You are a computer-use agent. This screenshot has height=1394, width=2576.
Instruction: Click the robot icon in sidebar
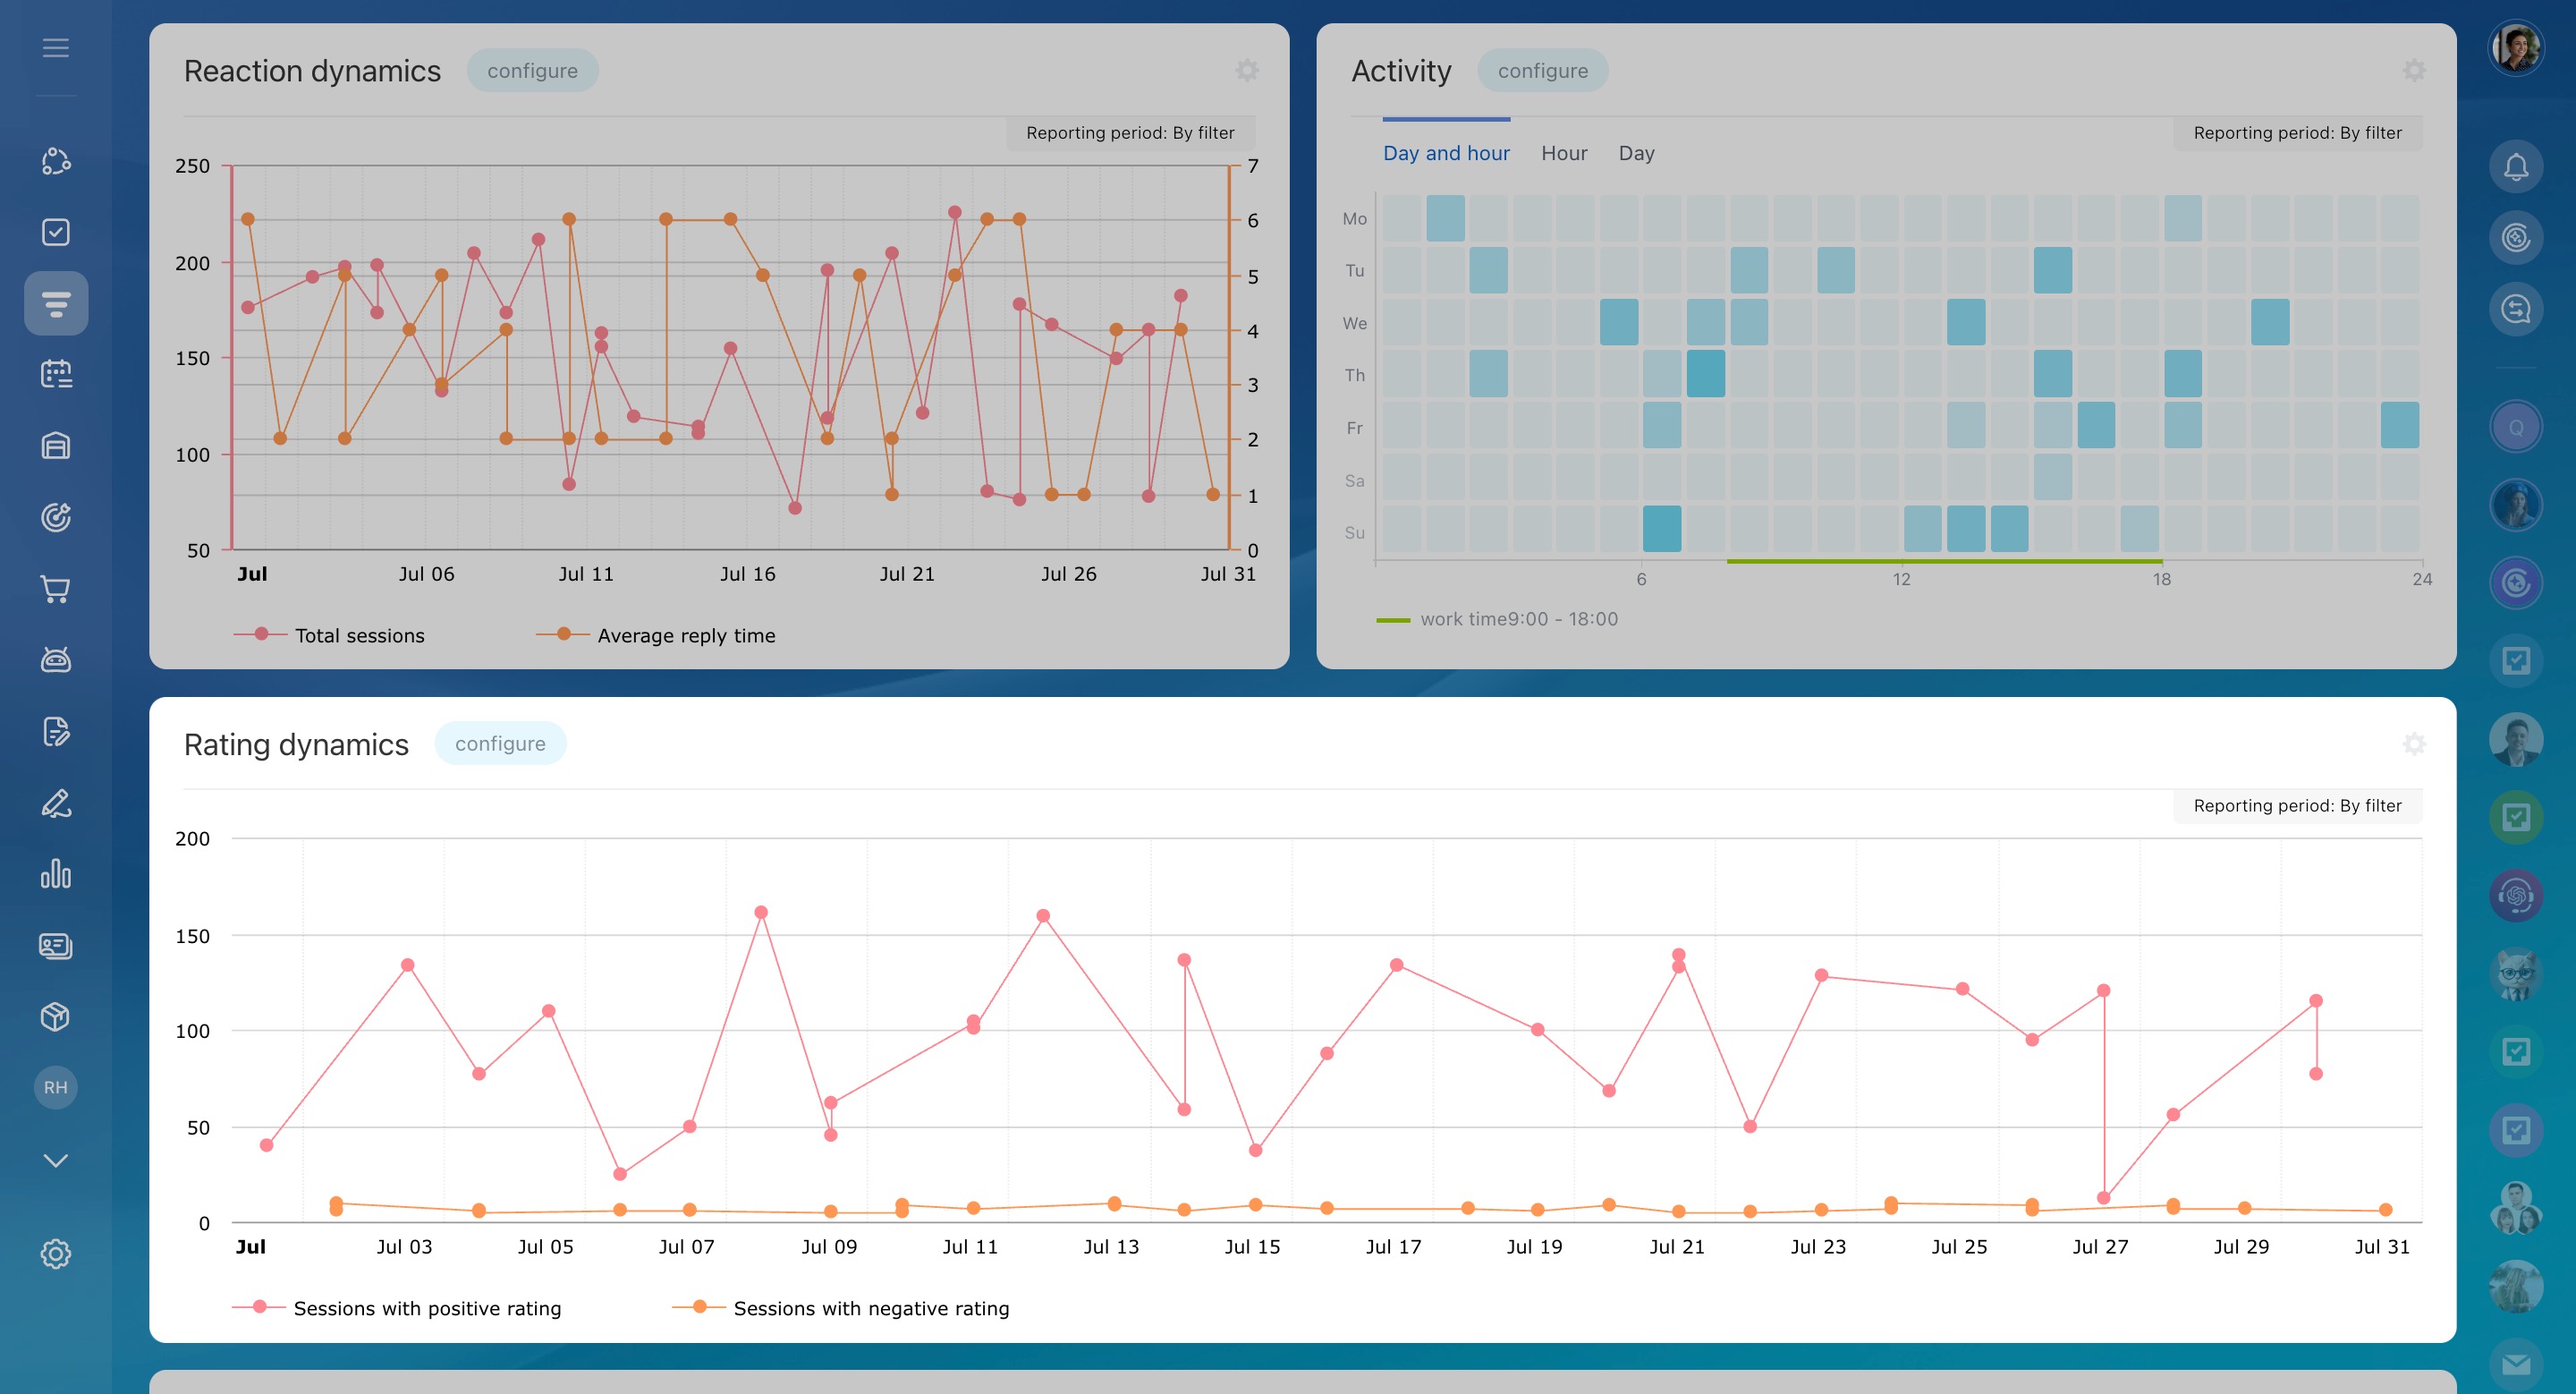tap(56, 660)
